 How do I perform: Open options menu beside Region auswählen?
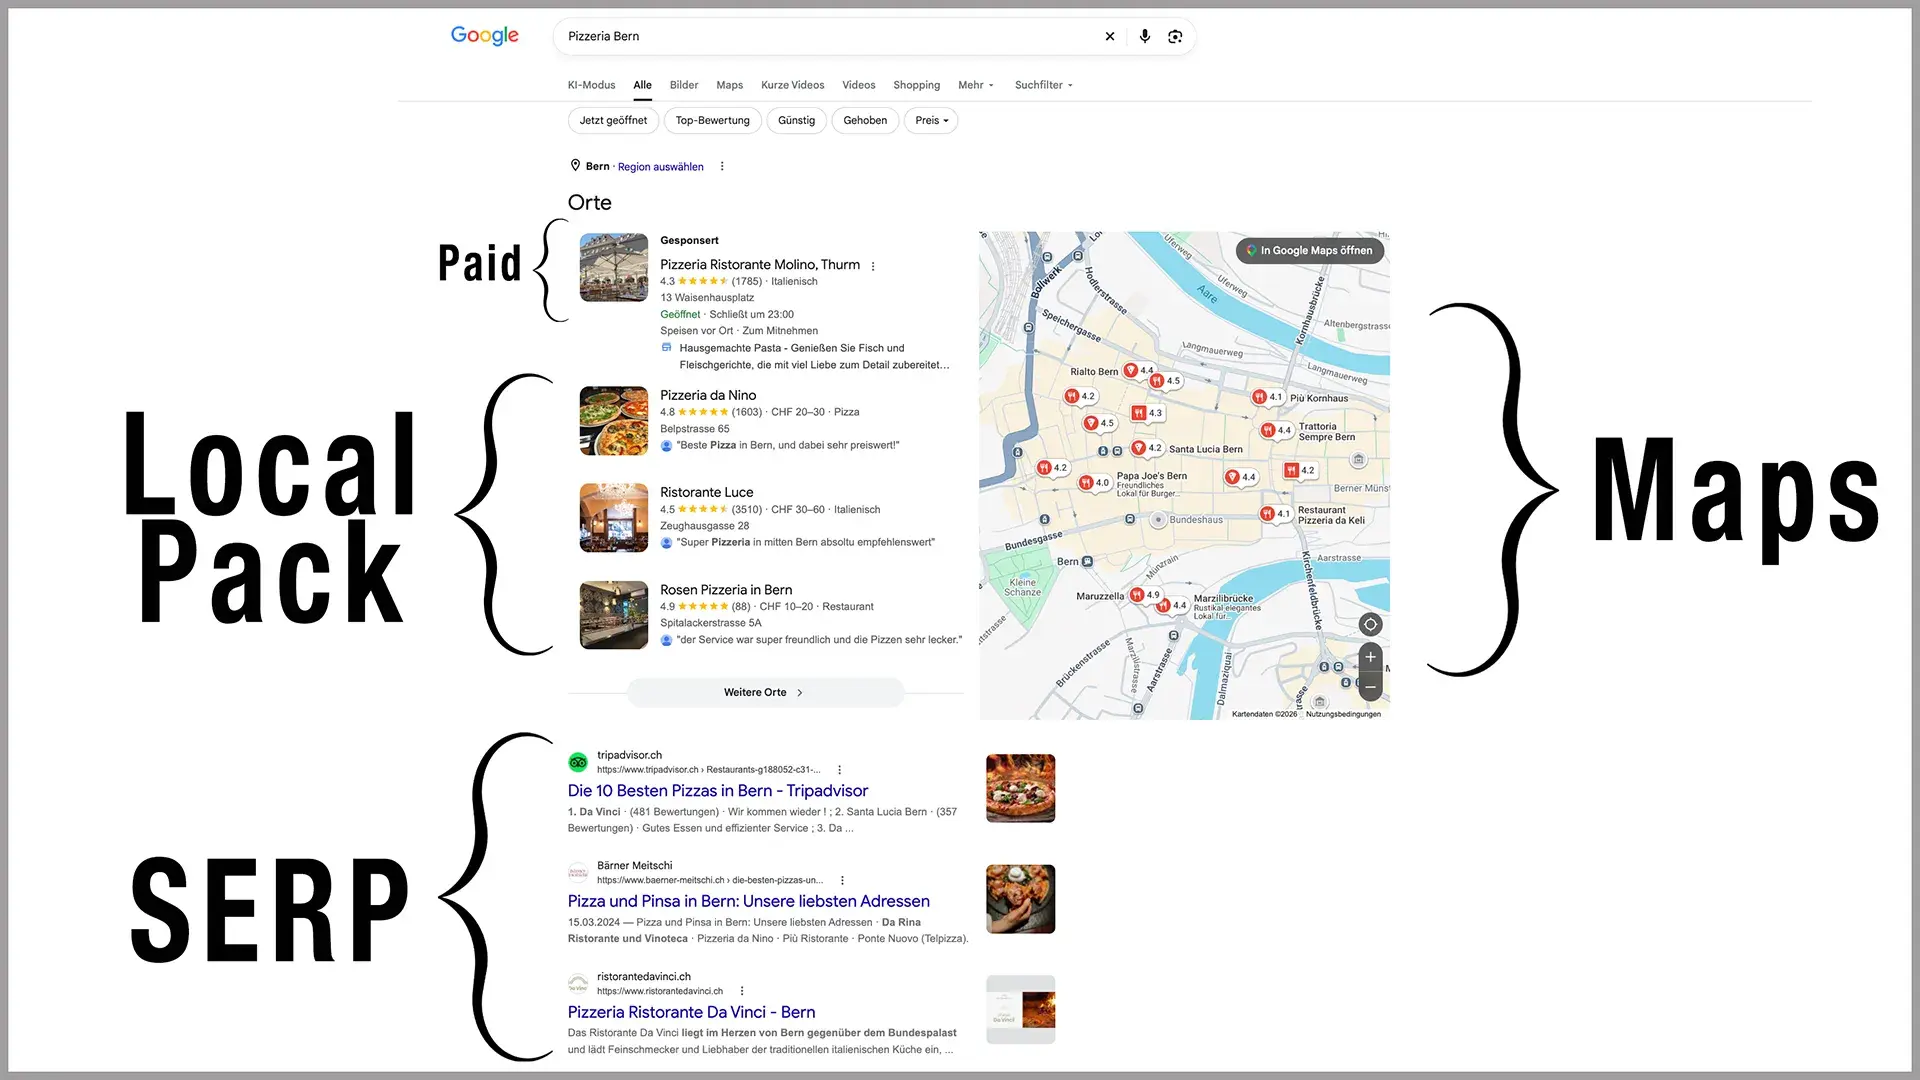coord(722,167)
